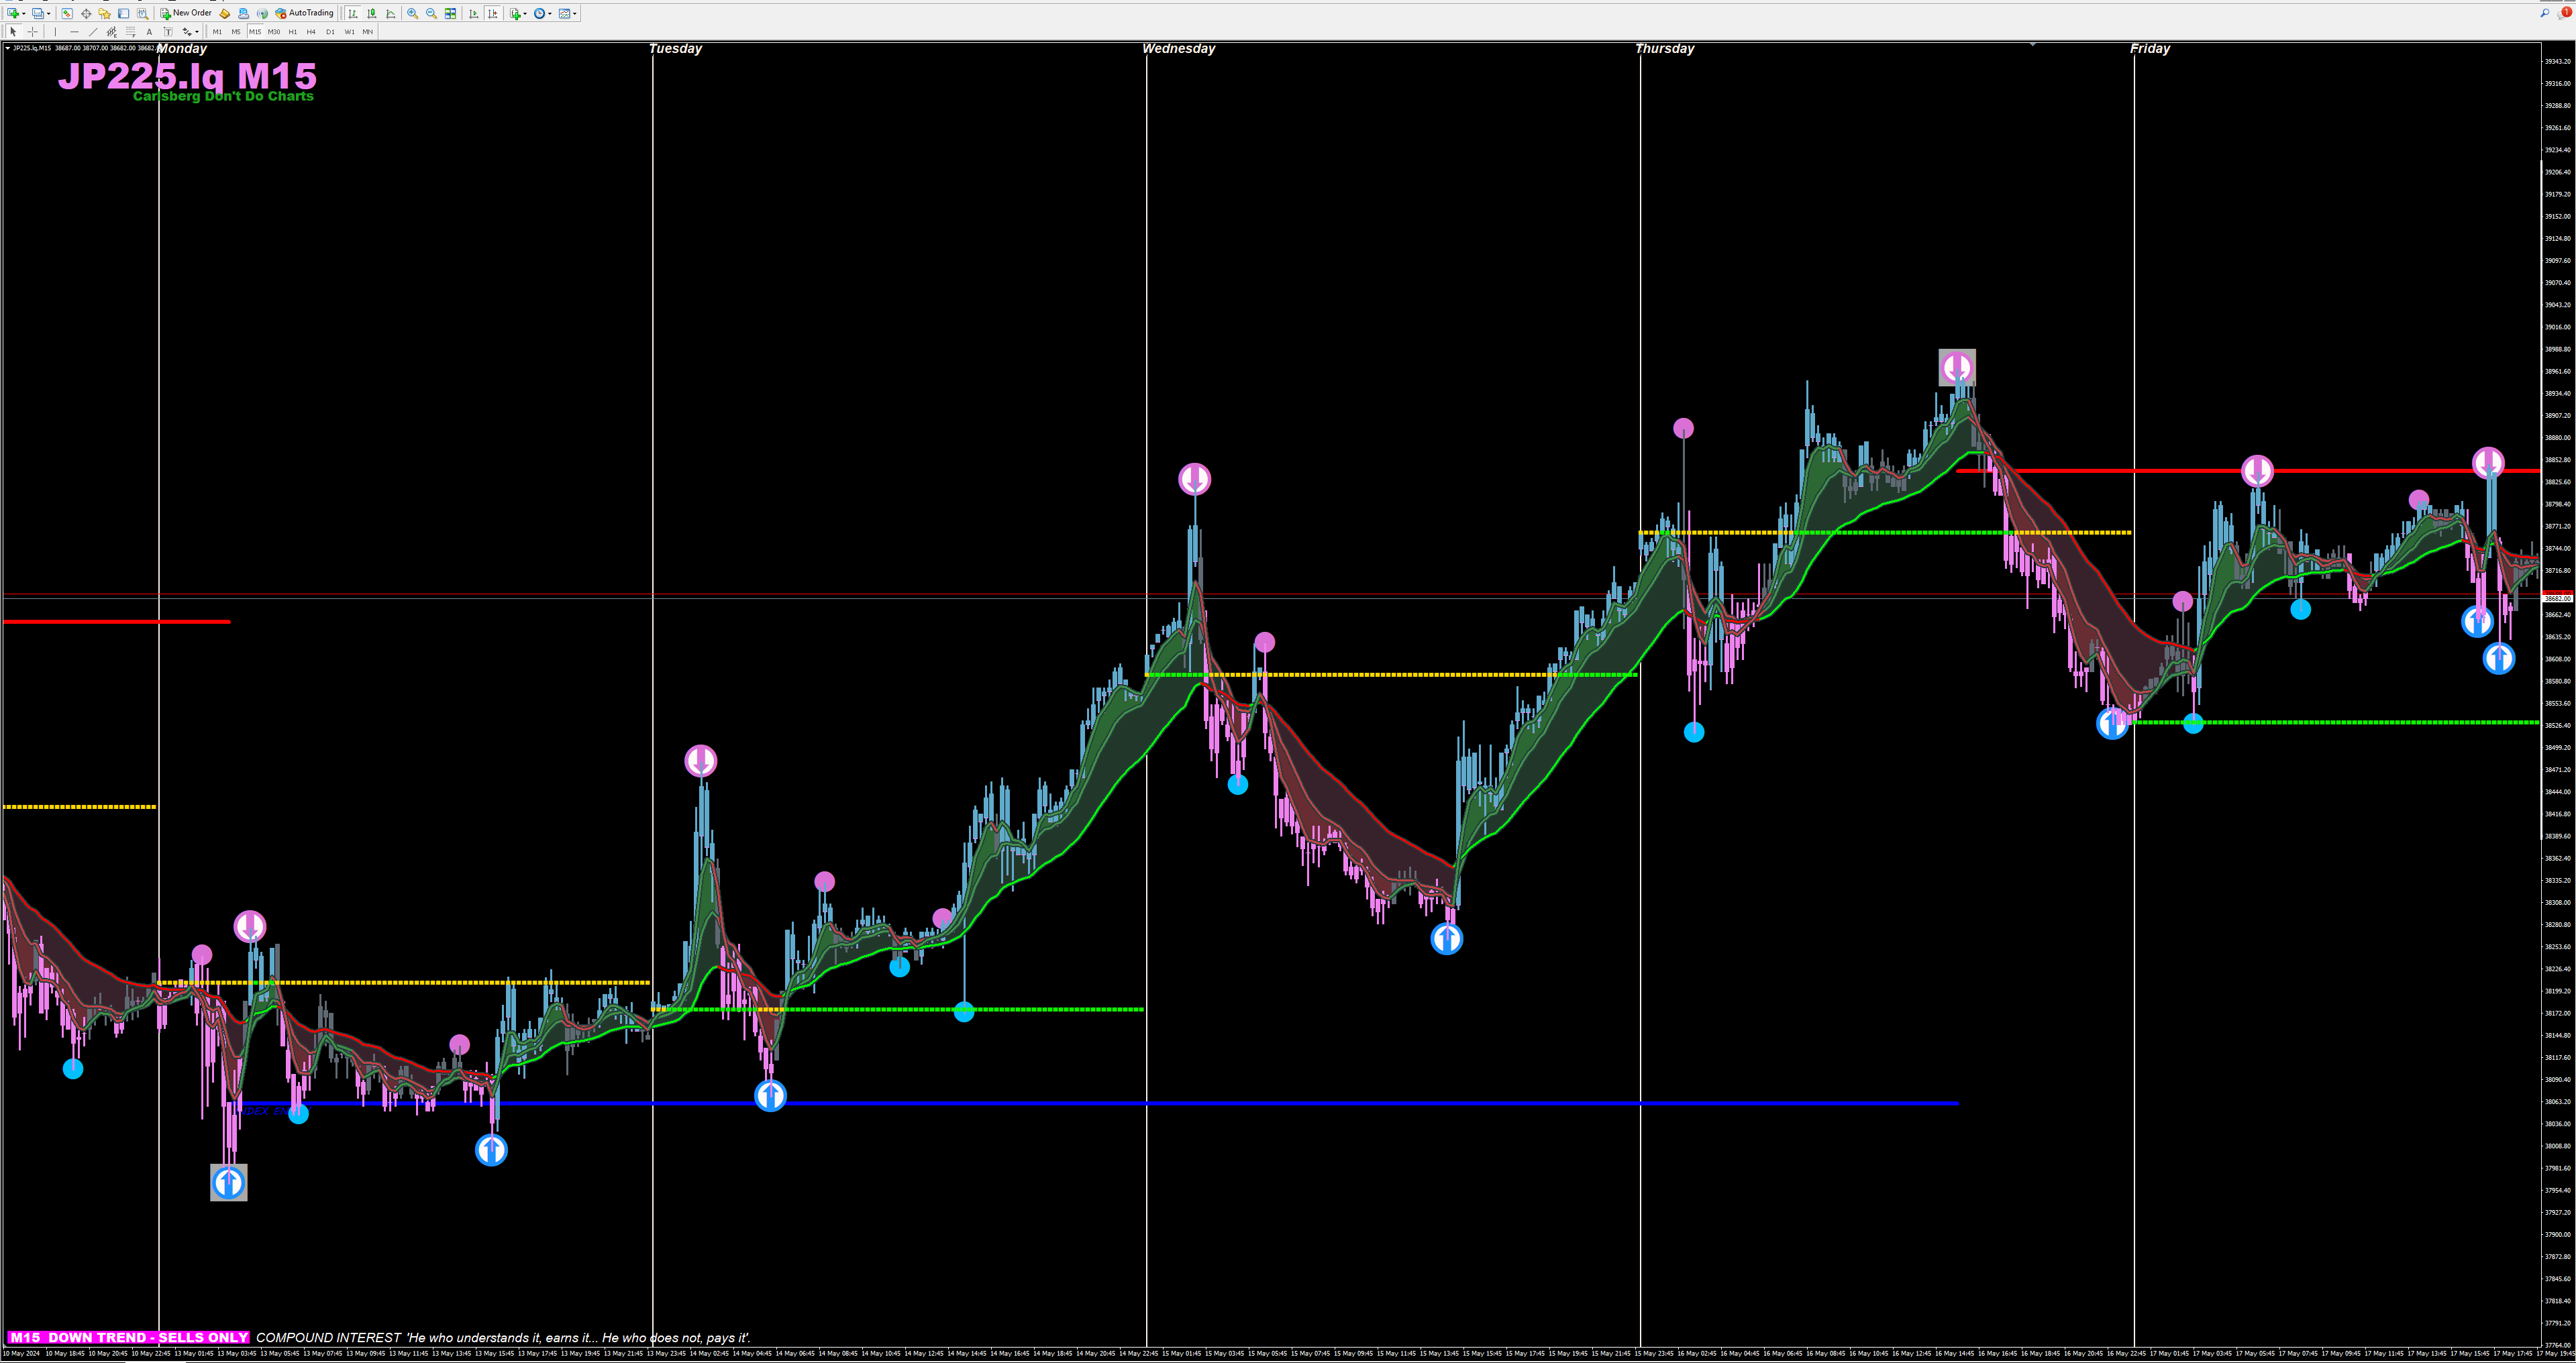Click the M5 timeframe button

236,32
